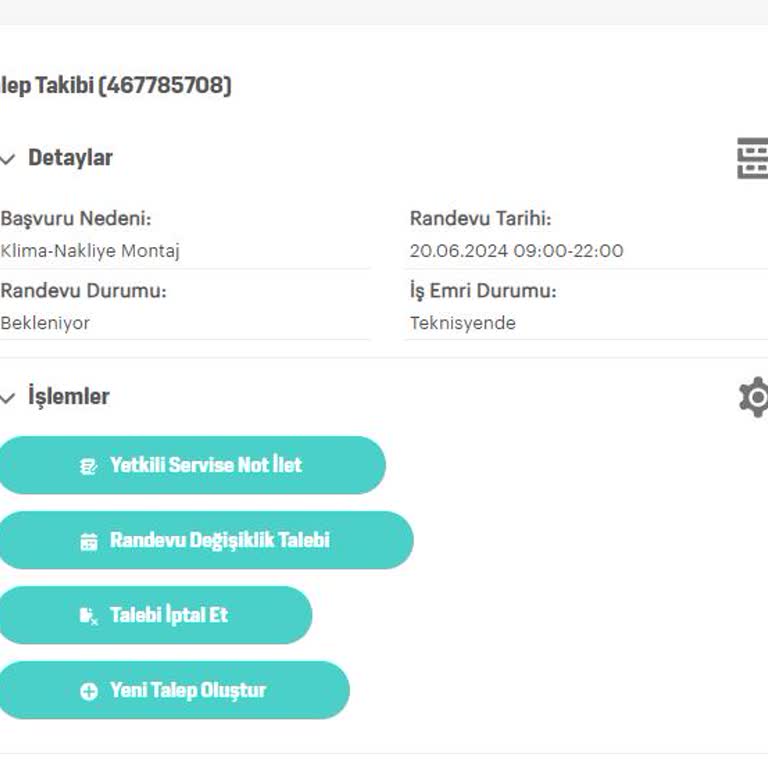
Task: Click the Teknisyende work order status
Action: coord(462,323)
